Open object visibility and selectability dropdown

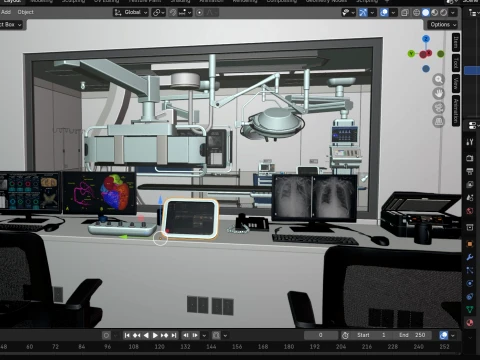(348, 13)
